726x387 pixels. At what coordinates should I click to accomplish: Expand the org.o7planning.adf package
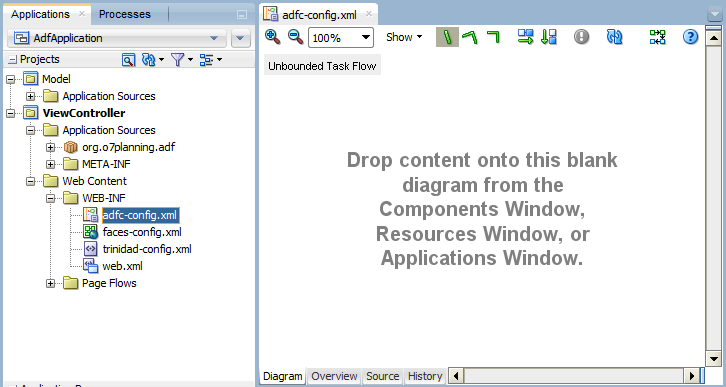(x=50, y=148)
